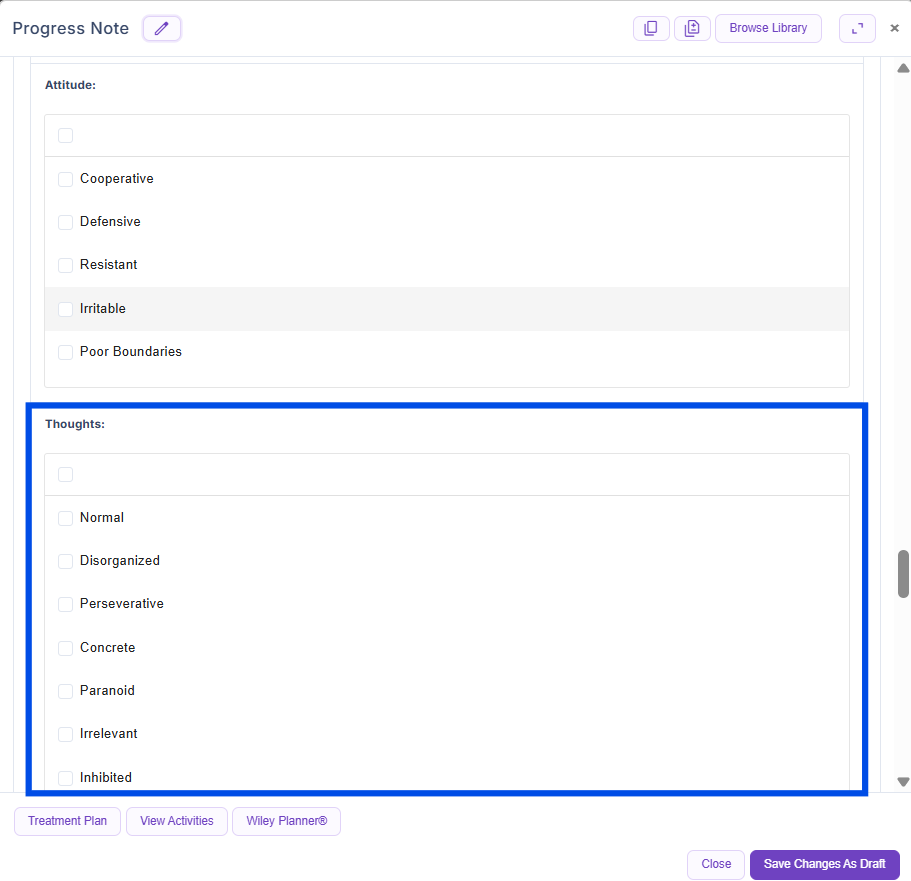Screen dimensions: 911x881
Task: Close the Progress Note dialog with X
Action: pos(895,29)
